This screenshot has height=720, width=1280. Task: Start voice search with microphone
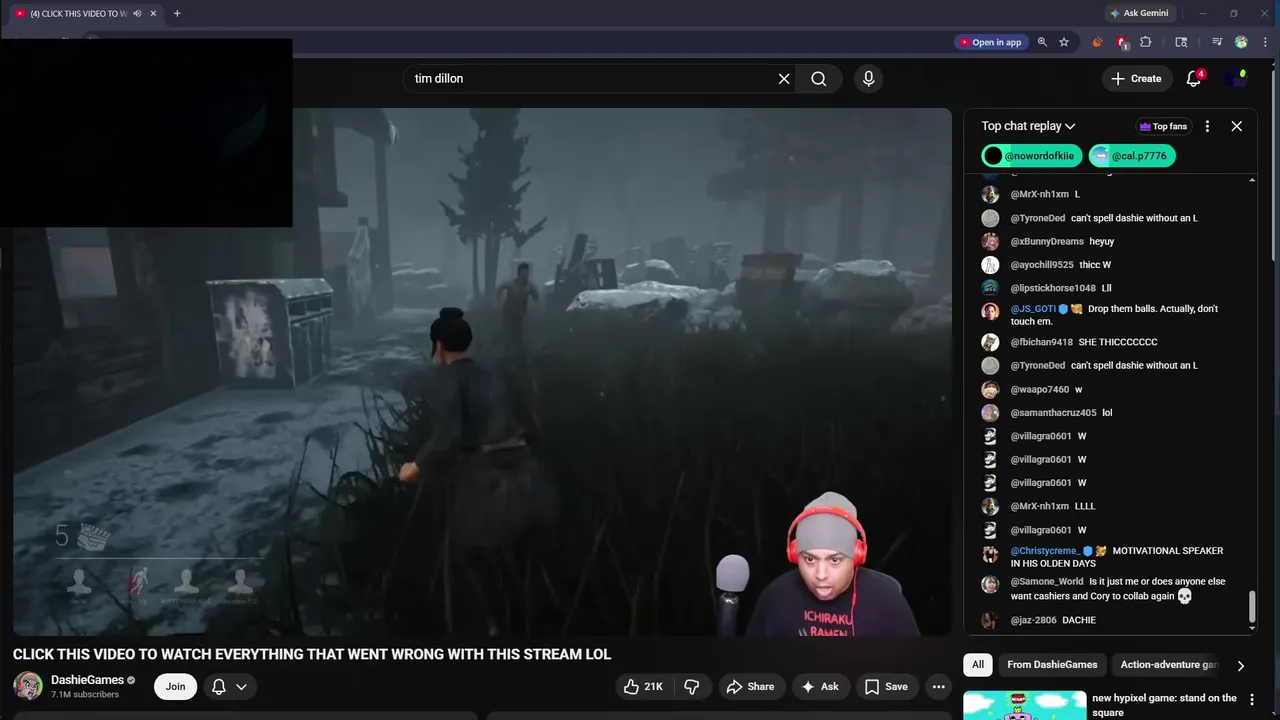pyautogui.click(x=868, y=79)
